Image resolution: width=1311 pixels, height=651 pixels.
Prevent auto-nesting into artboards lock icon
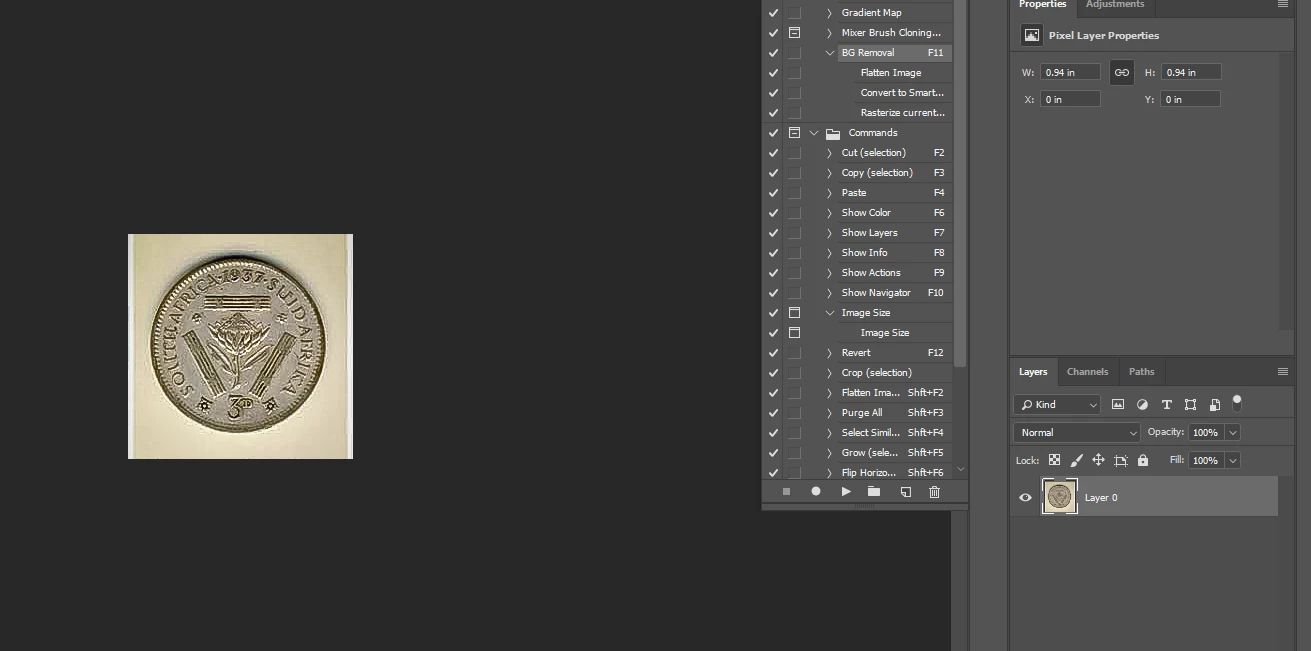click(1120, 460)
